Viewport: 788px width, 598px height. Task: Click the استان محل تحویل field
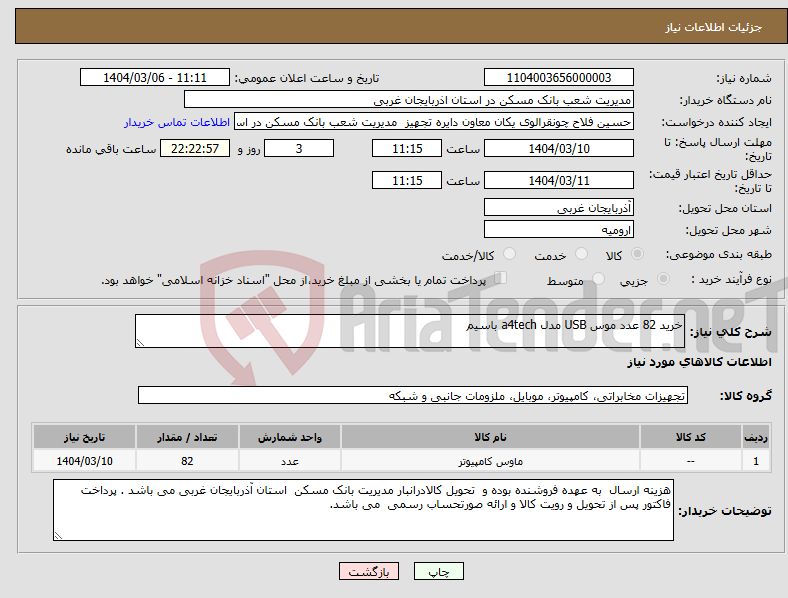[558, 207]
